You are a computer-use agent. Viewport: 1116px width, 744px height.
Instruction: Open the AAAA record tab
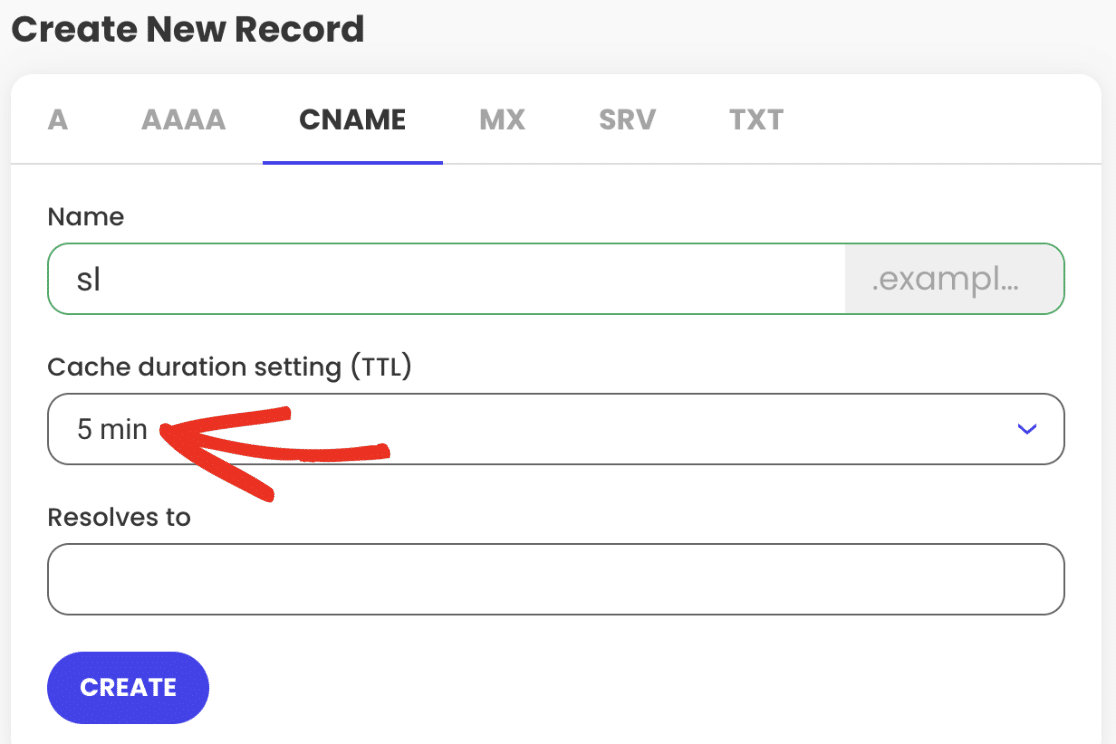click(184, 120)
